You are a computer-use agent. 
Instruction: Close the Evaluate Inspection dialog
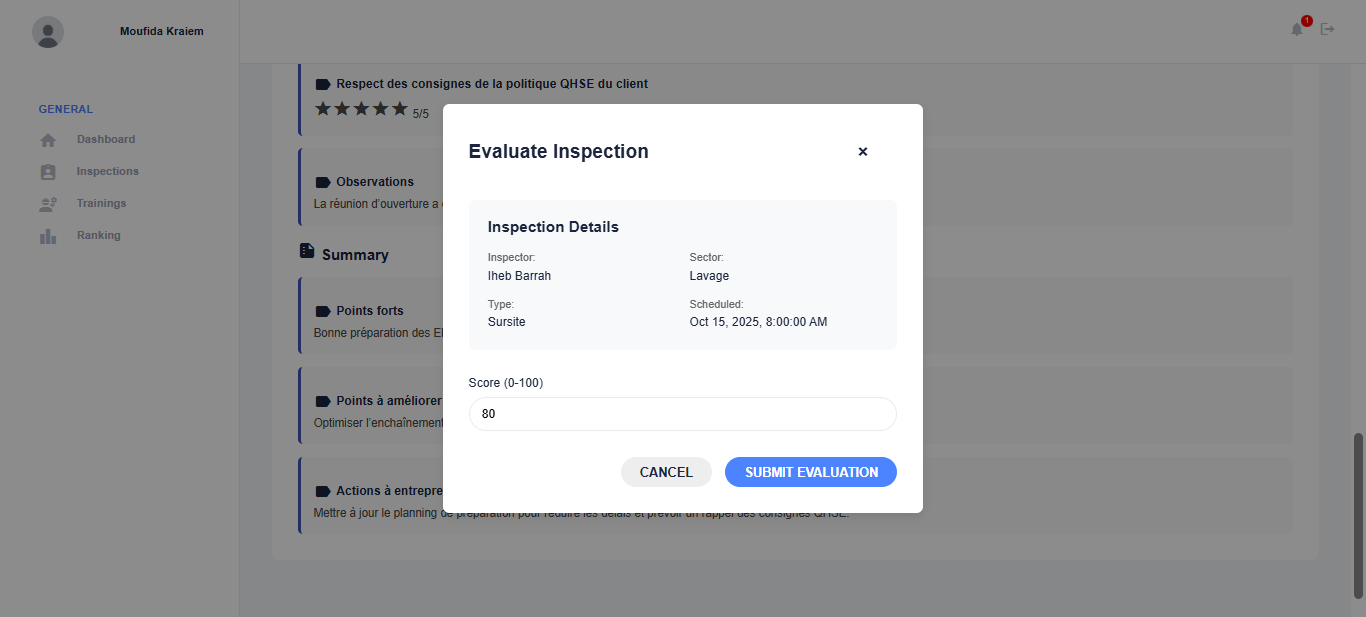point(863,151)
